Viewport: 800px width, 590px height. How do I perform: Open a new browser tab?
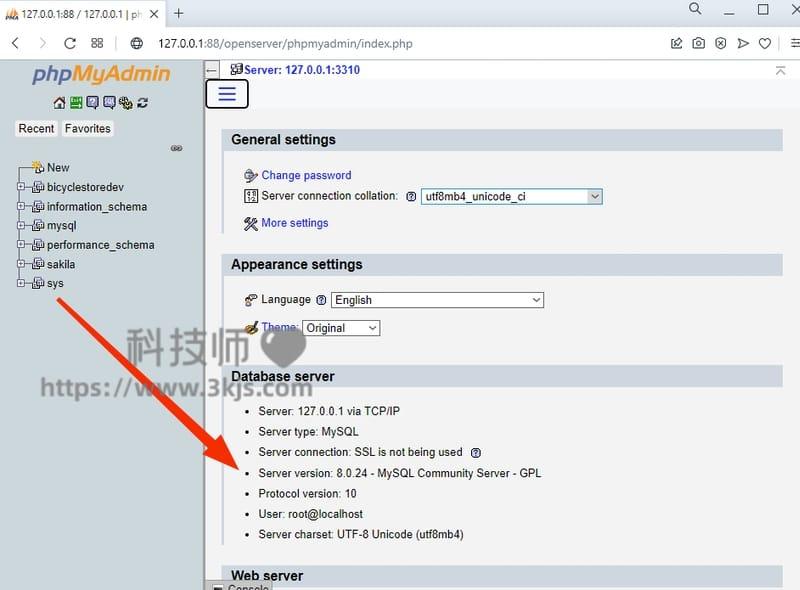(179, 14)
